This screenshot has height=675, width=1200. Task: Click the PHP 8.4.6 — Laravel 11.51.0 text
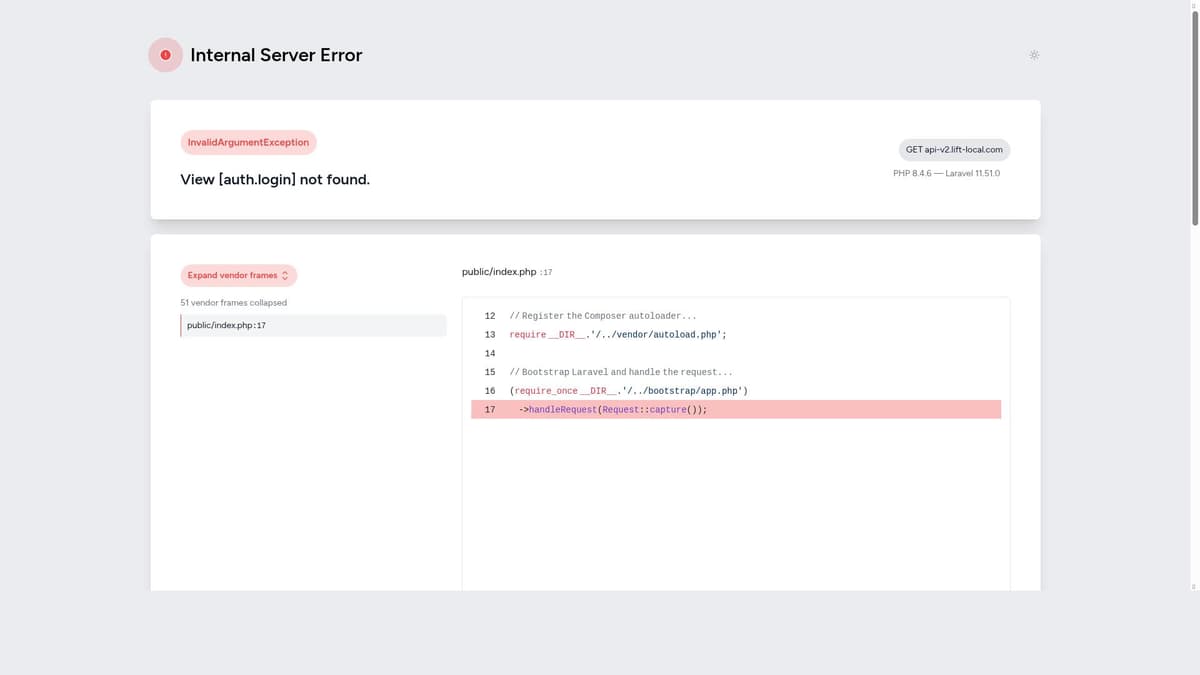point(946,173)
